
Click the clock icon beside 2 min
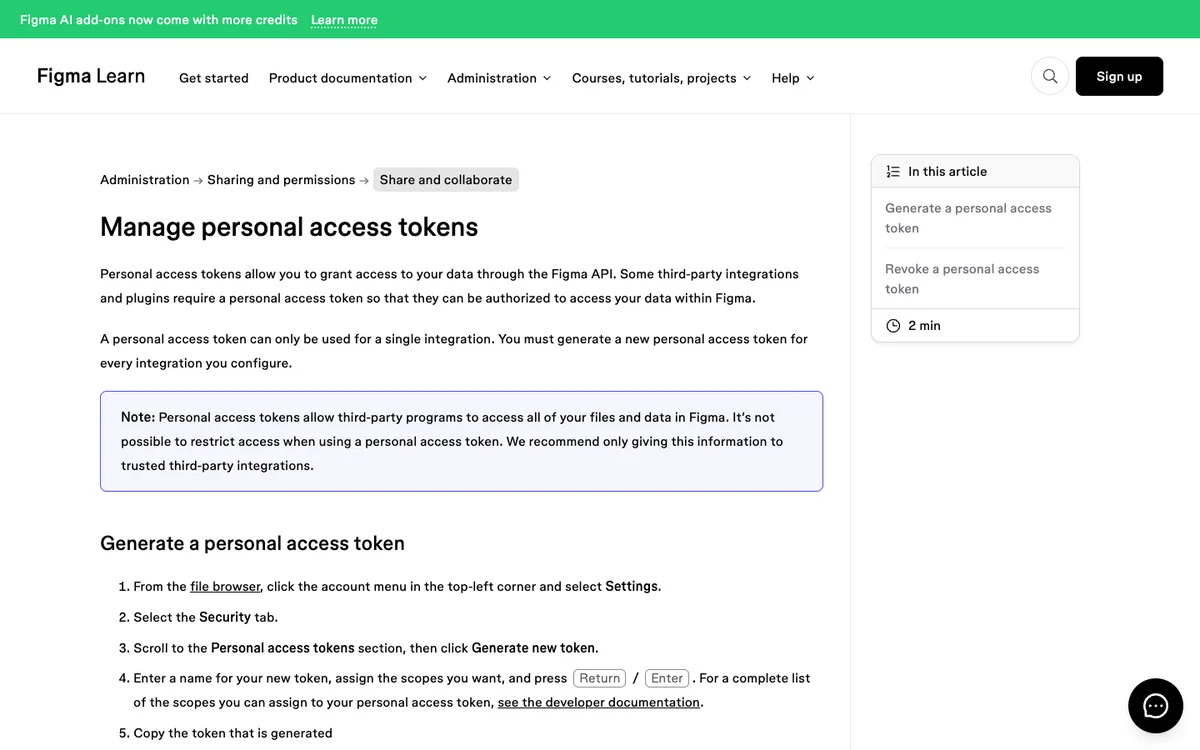coord(893,326)
